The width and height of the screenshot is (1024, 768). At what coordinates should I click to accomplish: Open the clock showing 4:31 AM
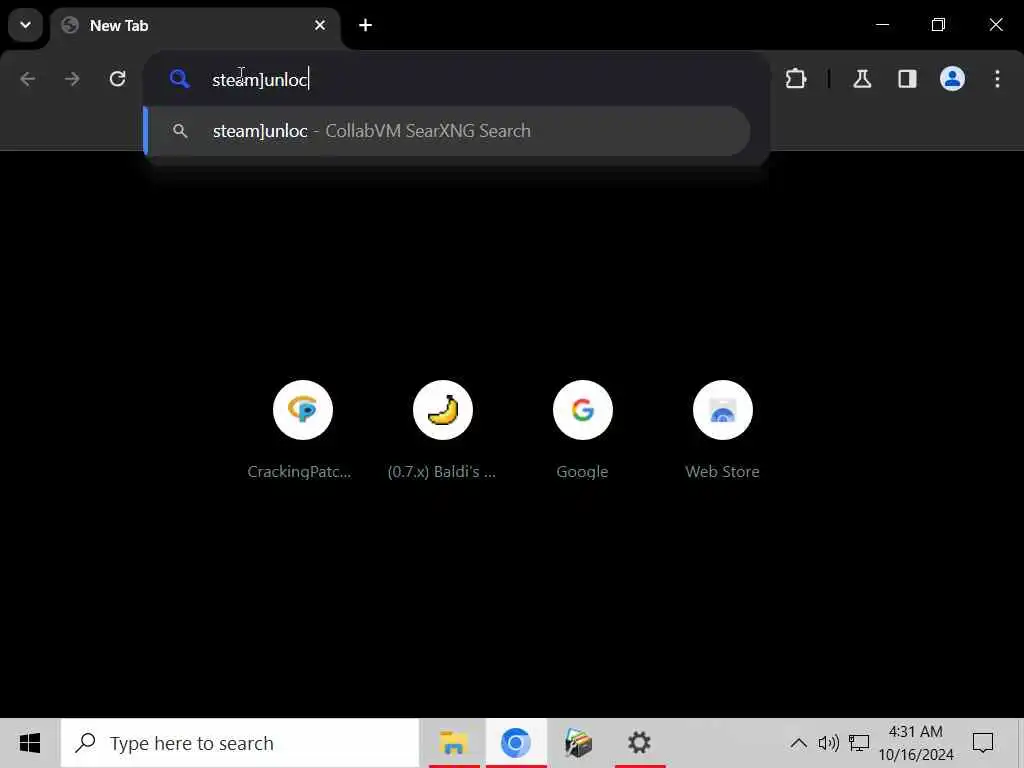point(916,743)
